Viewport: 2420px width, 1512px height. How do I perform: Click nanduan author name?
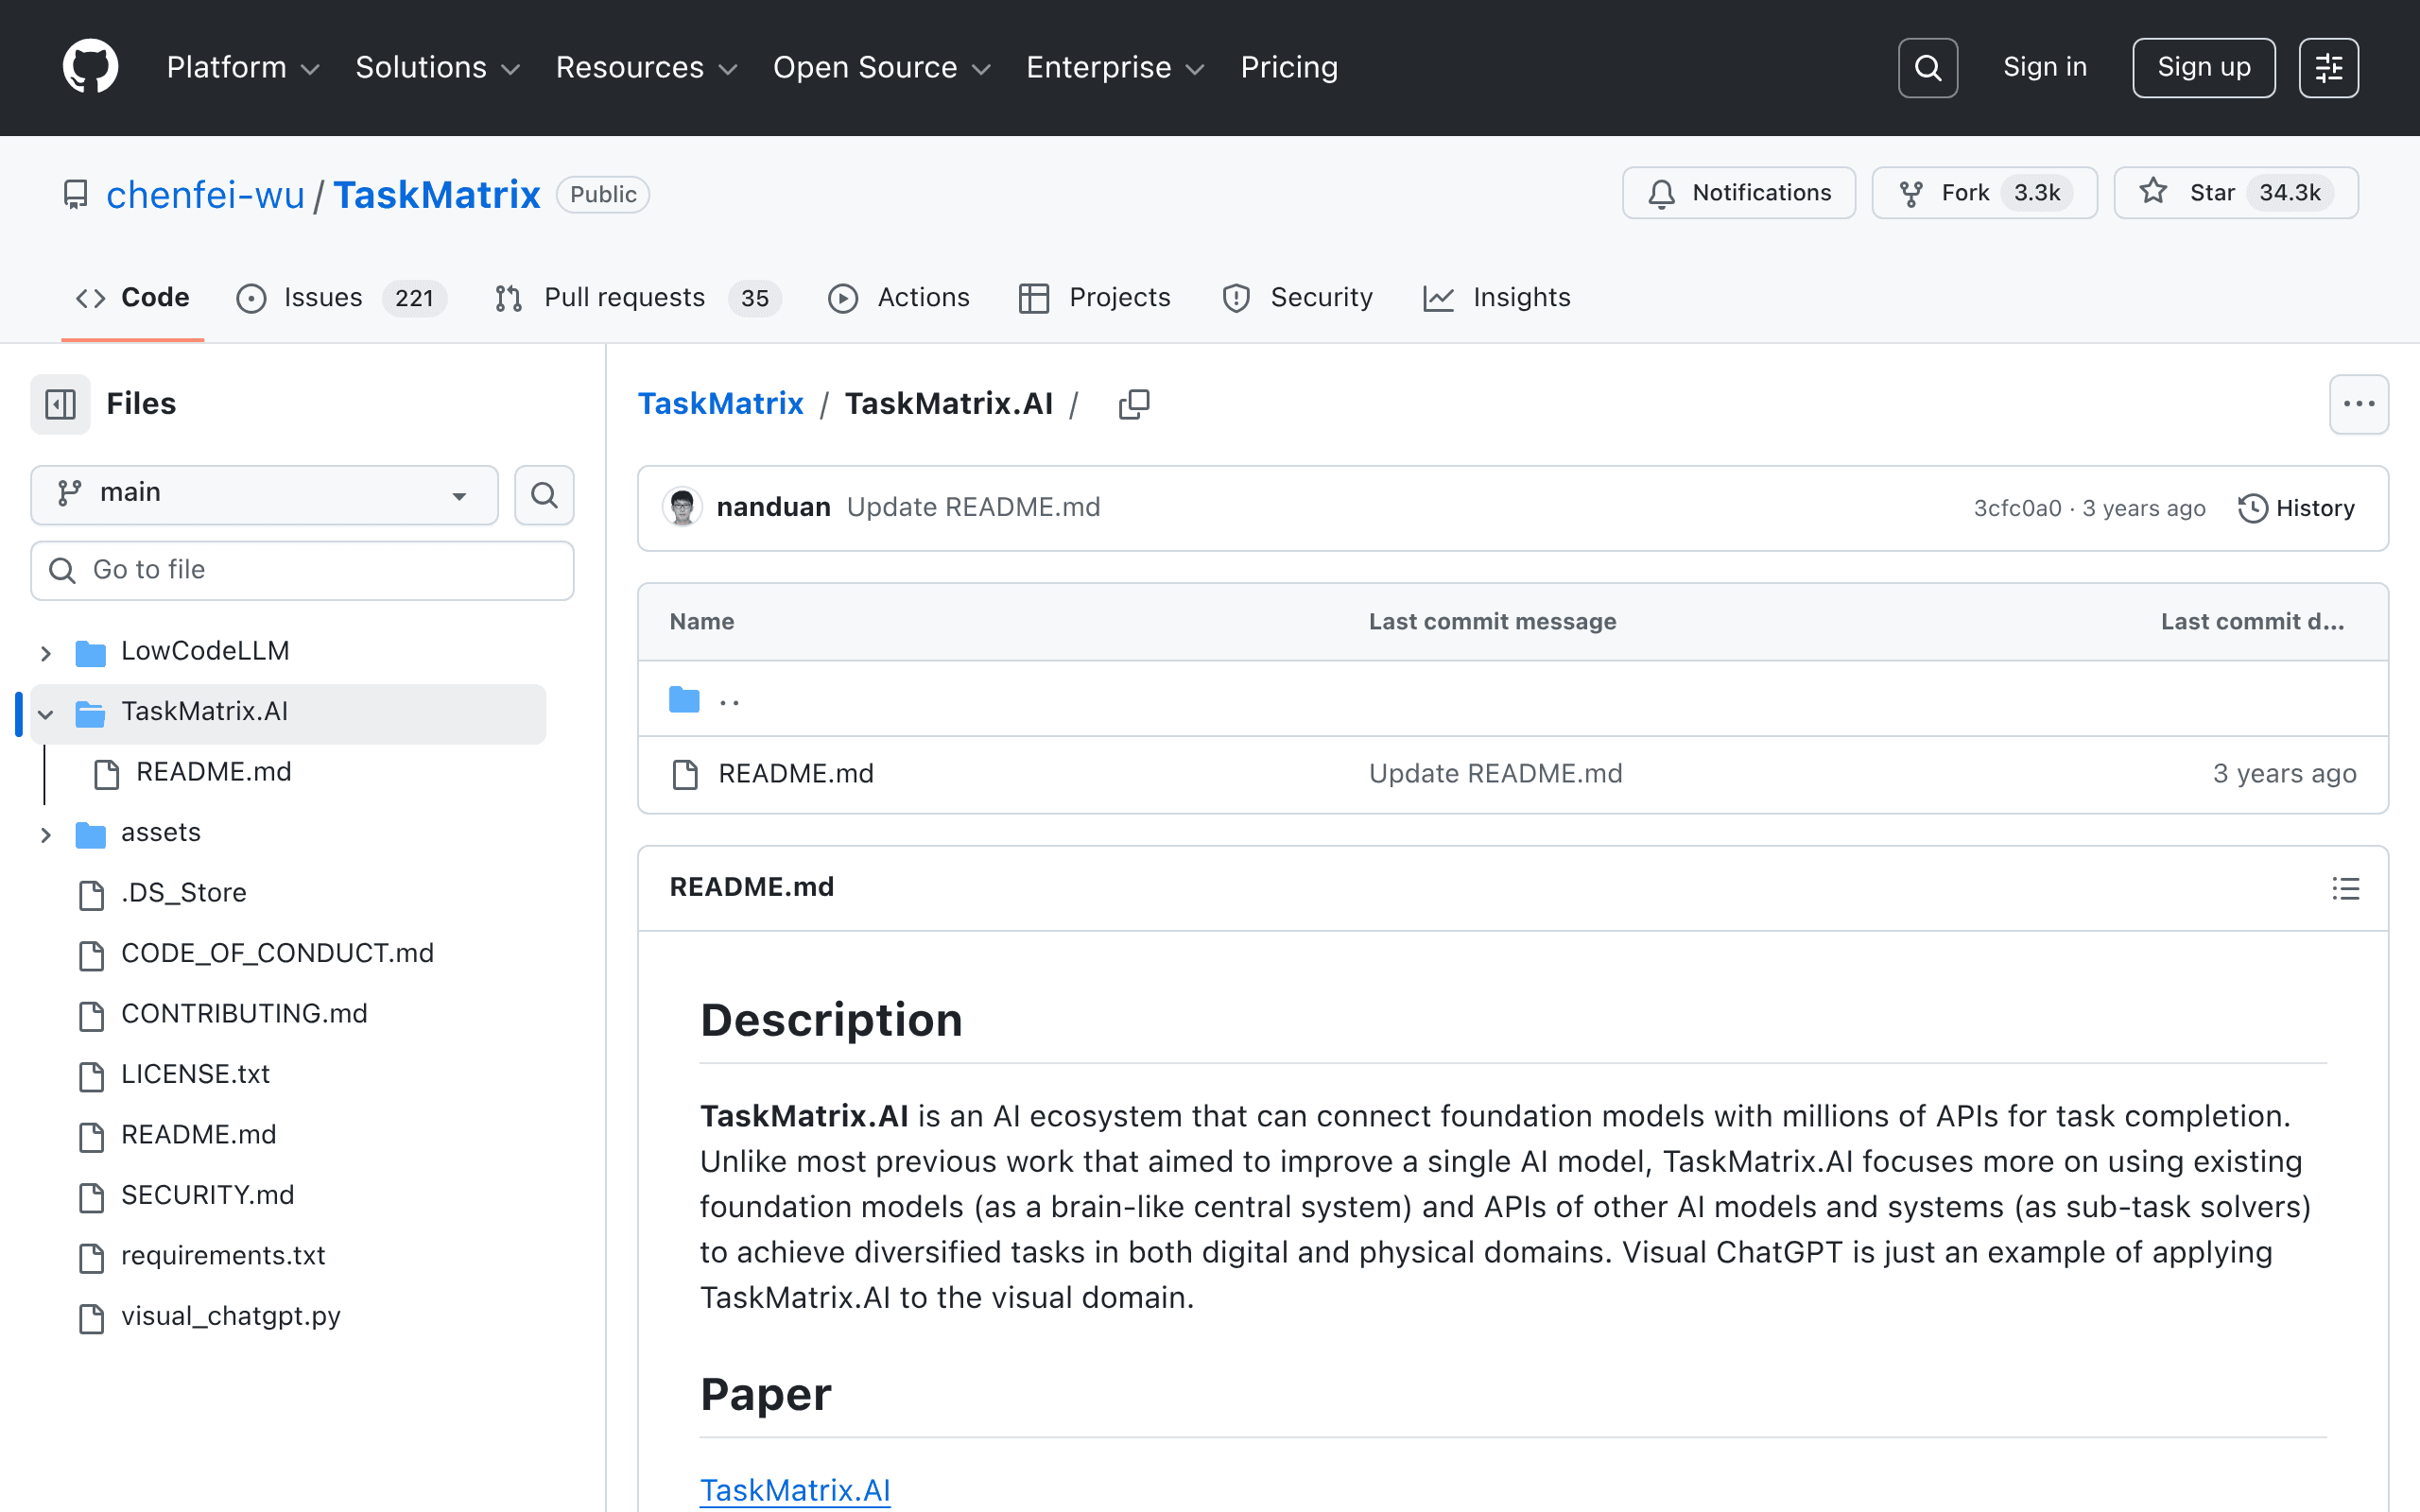773,507
